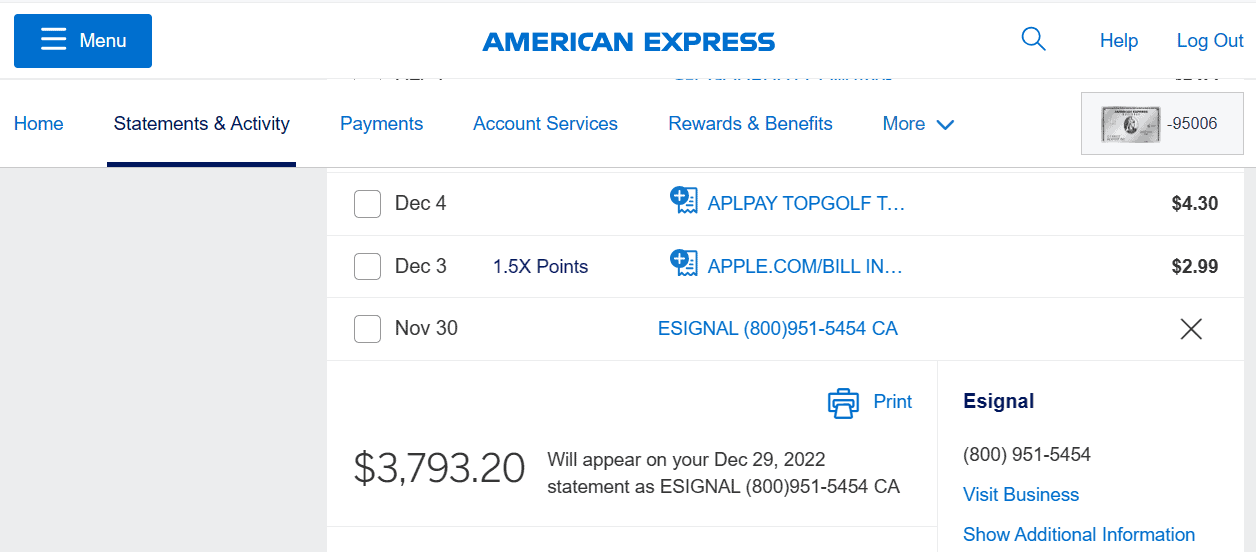Open the search magnifier icon
The image size is (1256, 552).
point(1033,40)
